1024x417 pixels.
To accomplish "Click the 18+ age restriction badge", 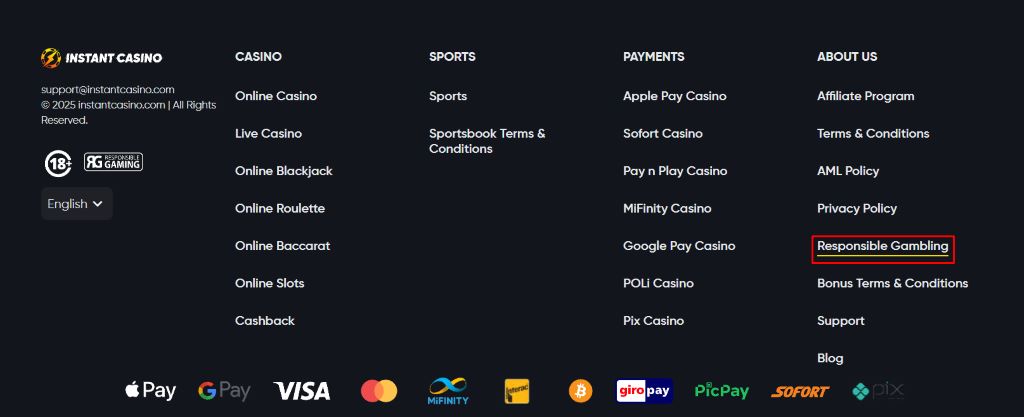I will point(58,163).
